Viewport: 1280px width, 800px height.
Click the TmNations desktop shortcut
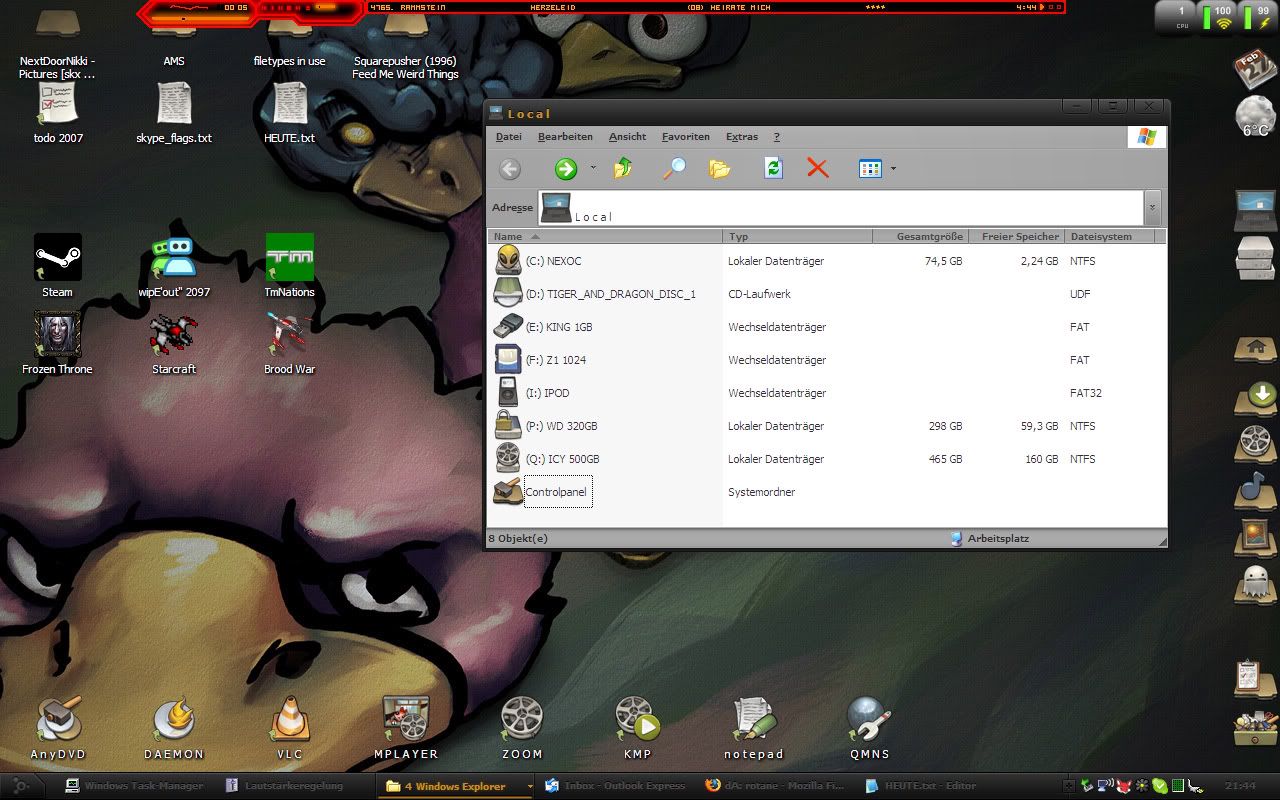pyautogui.click(x=289, y=266)
